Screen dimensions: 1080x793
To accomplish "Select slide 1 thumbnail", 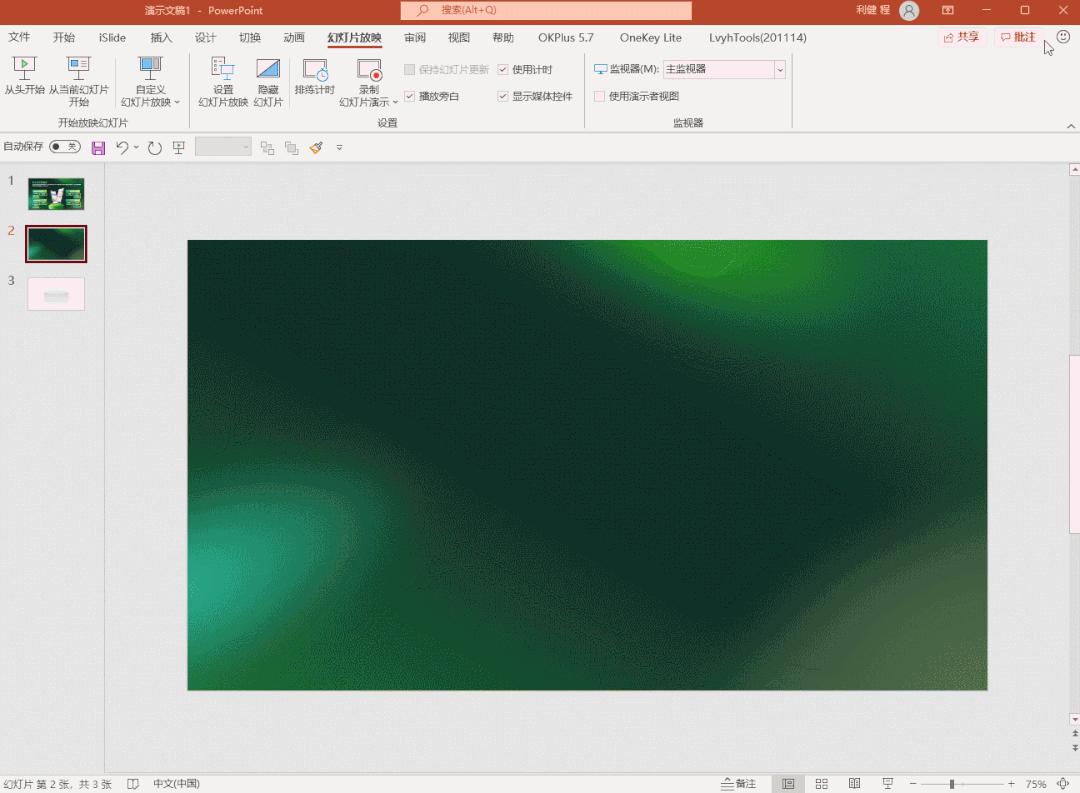I will click(x=56, y=194).
